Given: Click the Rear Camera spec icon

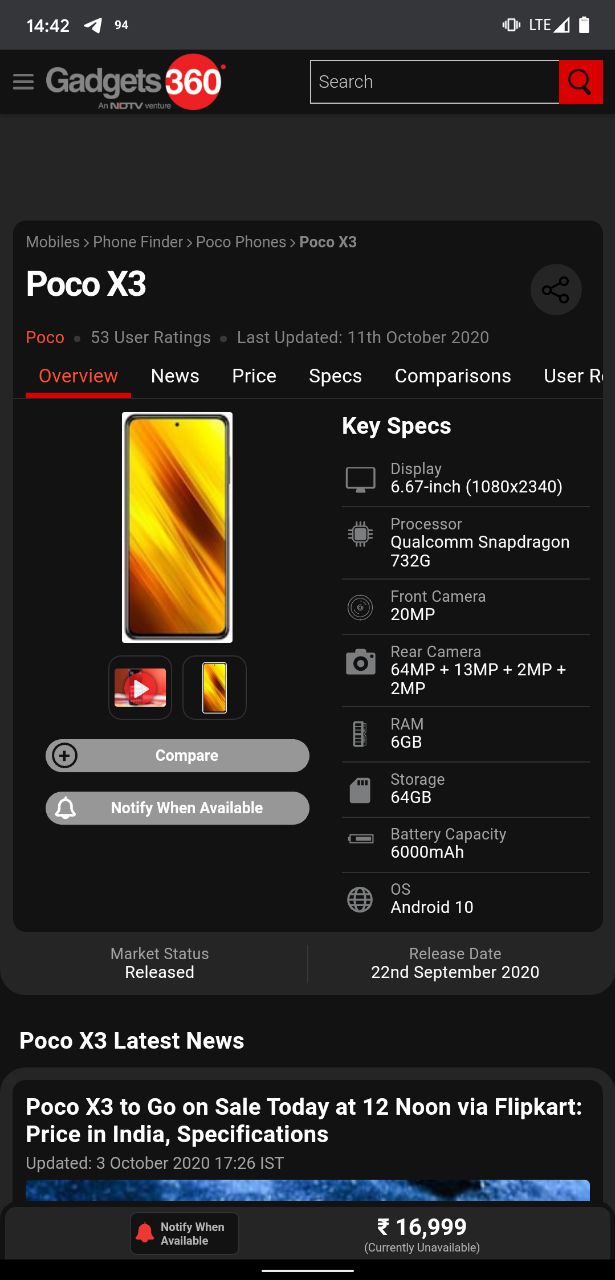Looking at the screenshot, I should [x=360, y=662].
